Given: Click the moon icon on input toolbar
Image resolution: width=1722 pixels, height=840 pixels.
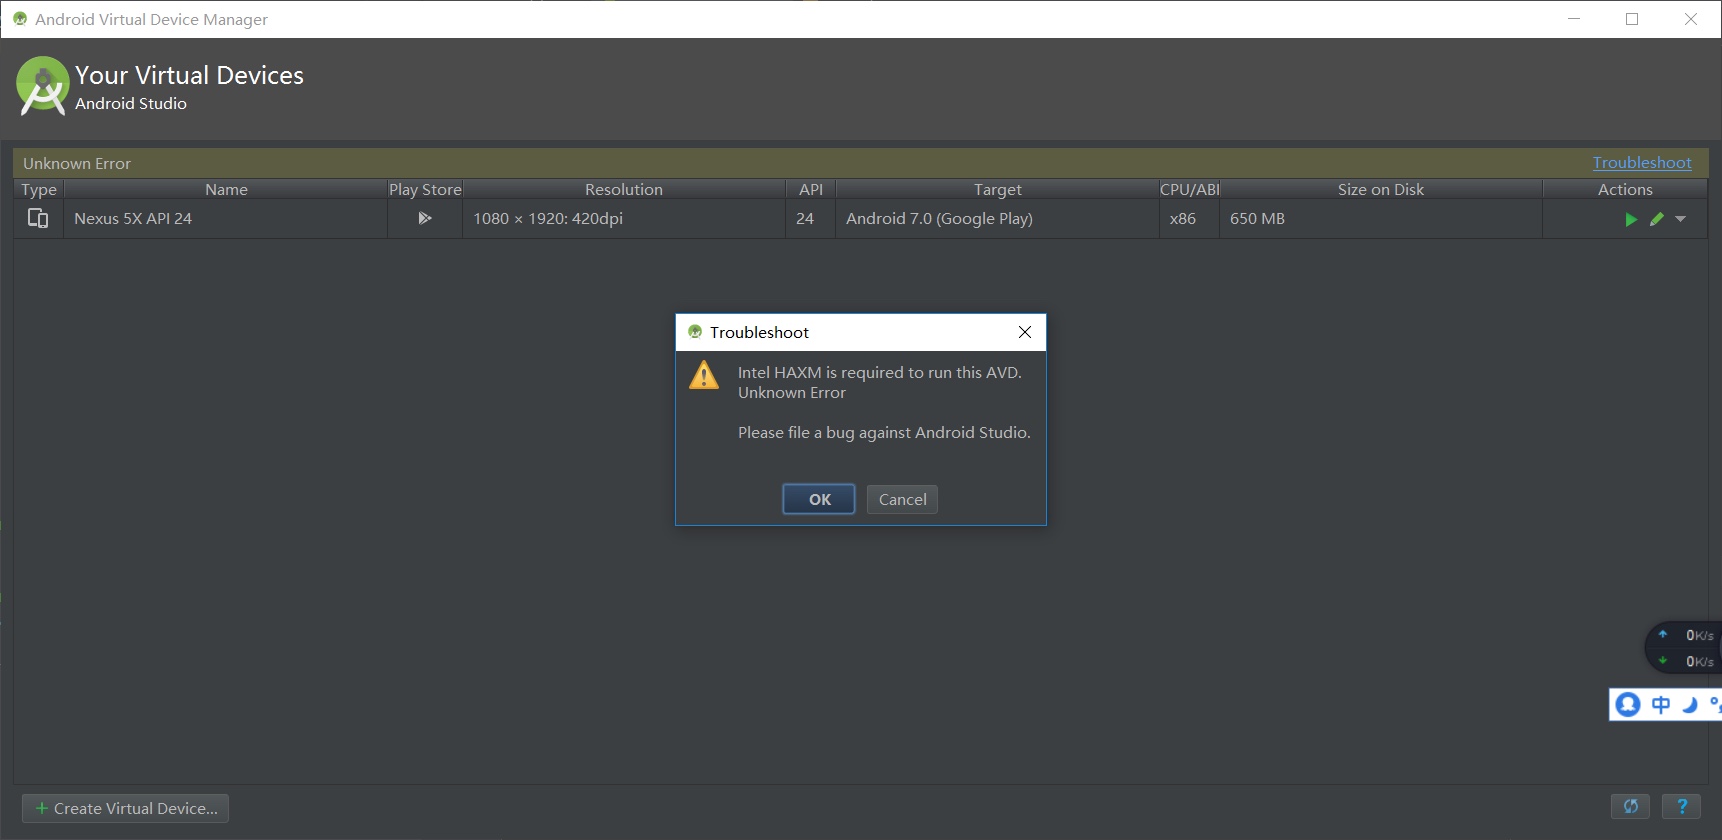Looking at the screenshot, I should (x=1690, y=704).
